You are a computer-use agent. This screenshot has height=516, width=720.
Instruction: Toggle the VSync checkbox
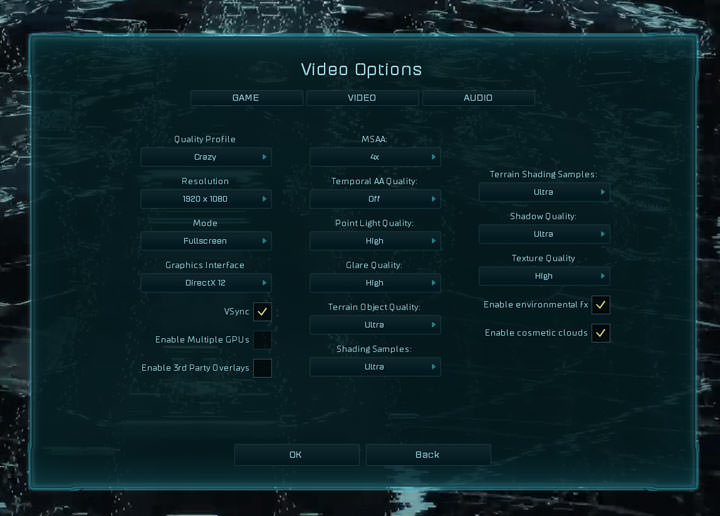click(262, 312)
